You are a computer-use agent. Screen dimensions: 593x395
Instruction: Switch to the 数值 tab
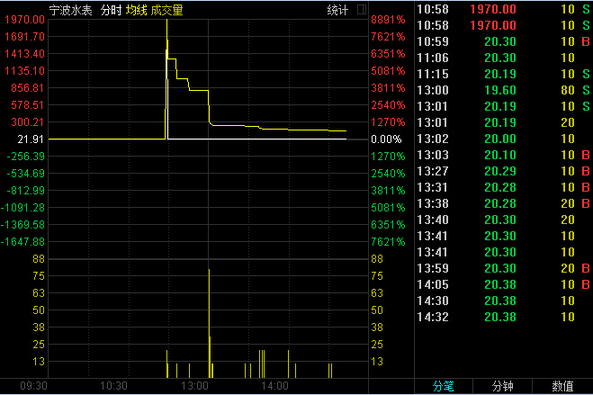[562, 386]
